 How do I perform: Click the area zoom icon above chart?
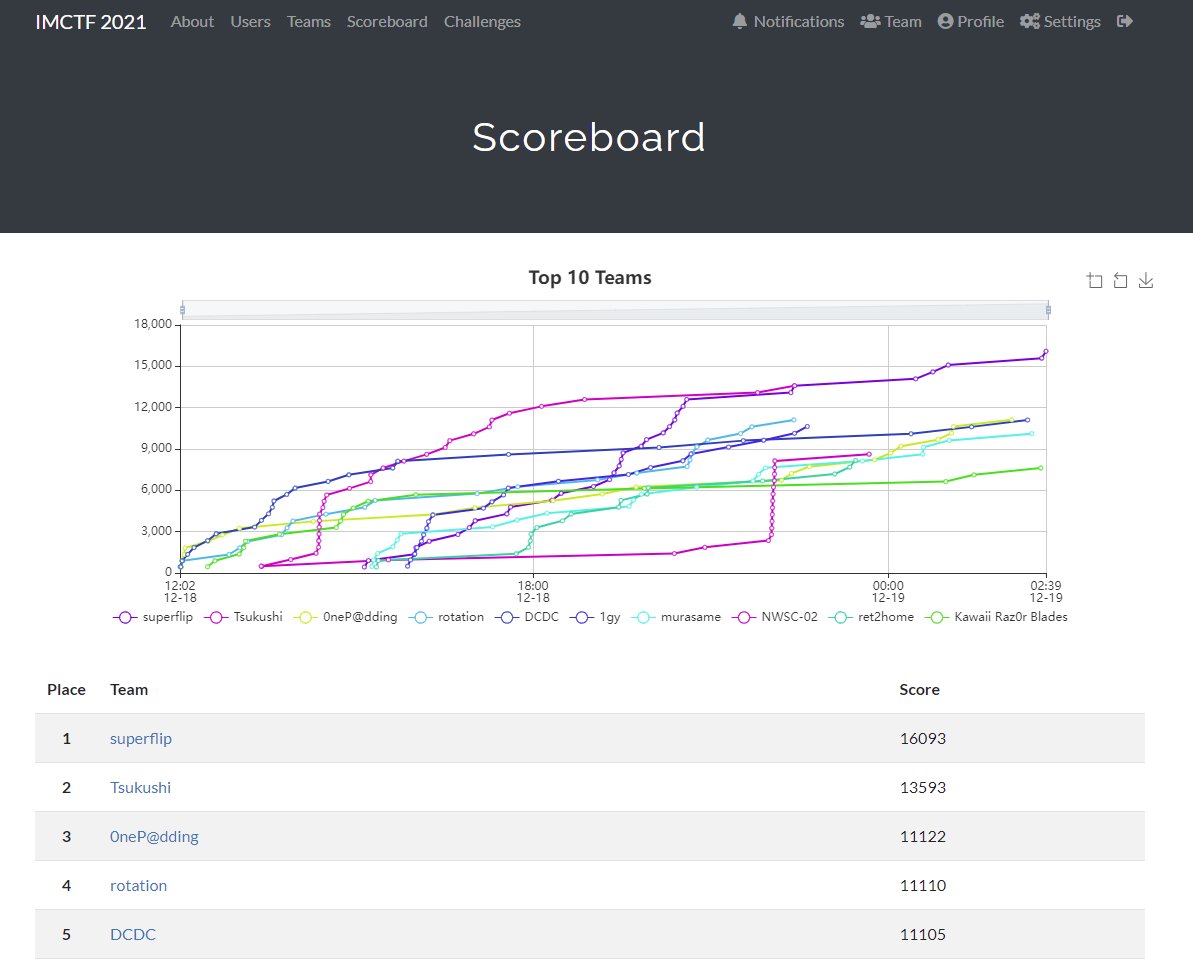pos(1094,281)
